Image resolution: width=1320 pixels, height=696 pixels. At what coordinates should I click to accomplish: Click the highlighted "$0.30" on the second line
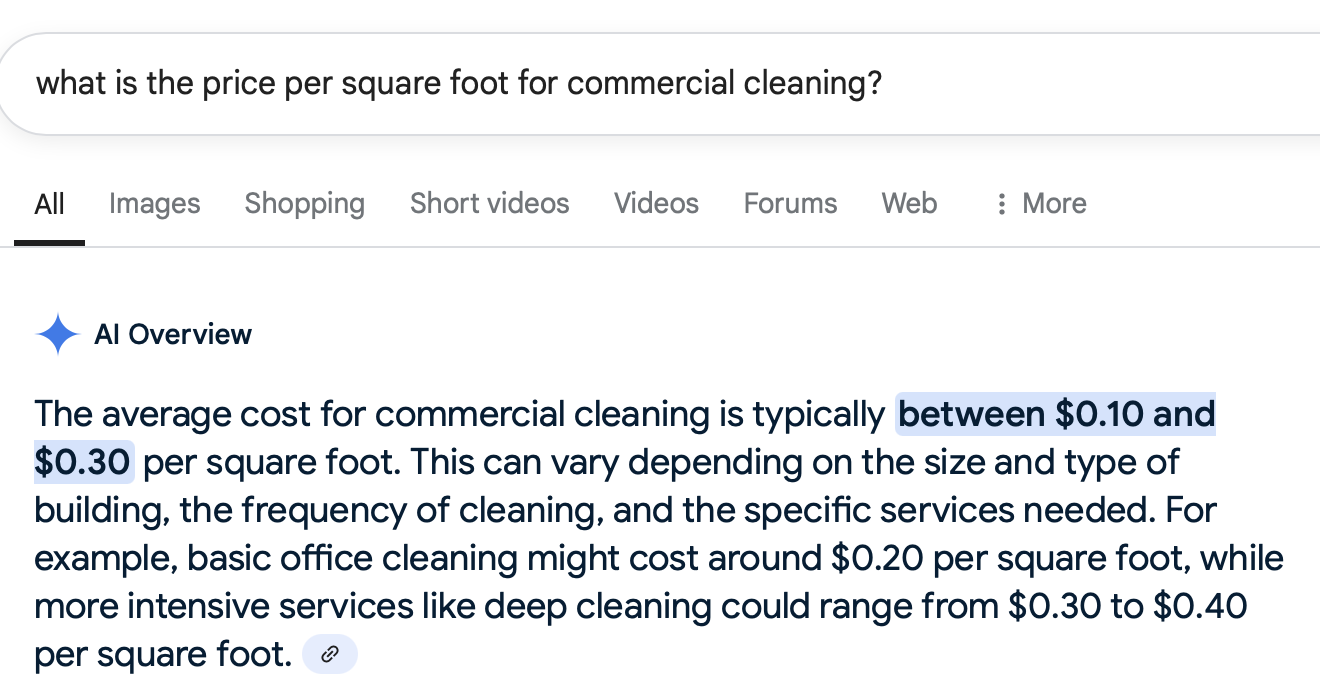pyautogui.click(x=83, y=462)
